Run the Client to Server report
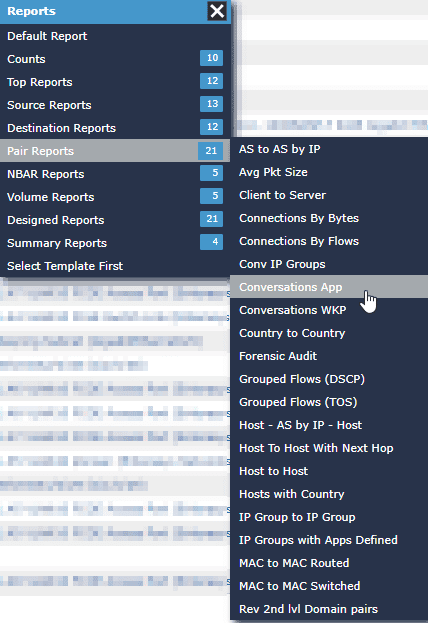Screen dimensions: 428x623 tap(329, 195)
